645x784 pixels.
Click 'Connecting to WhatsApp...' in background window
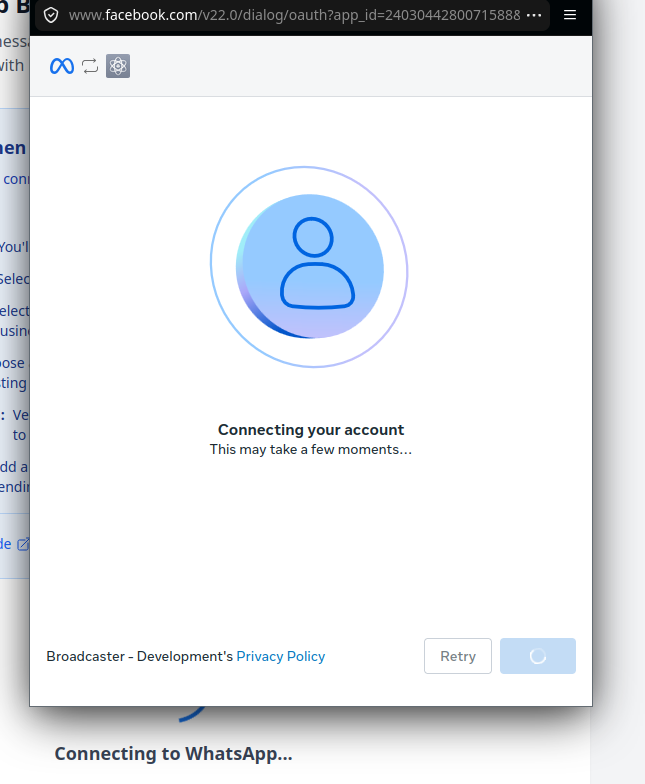[174, 754]
